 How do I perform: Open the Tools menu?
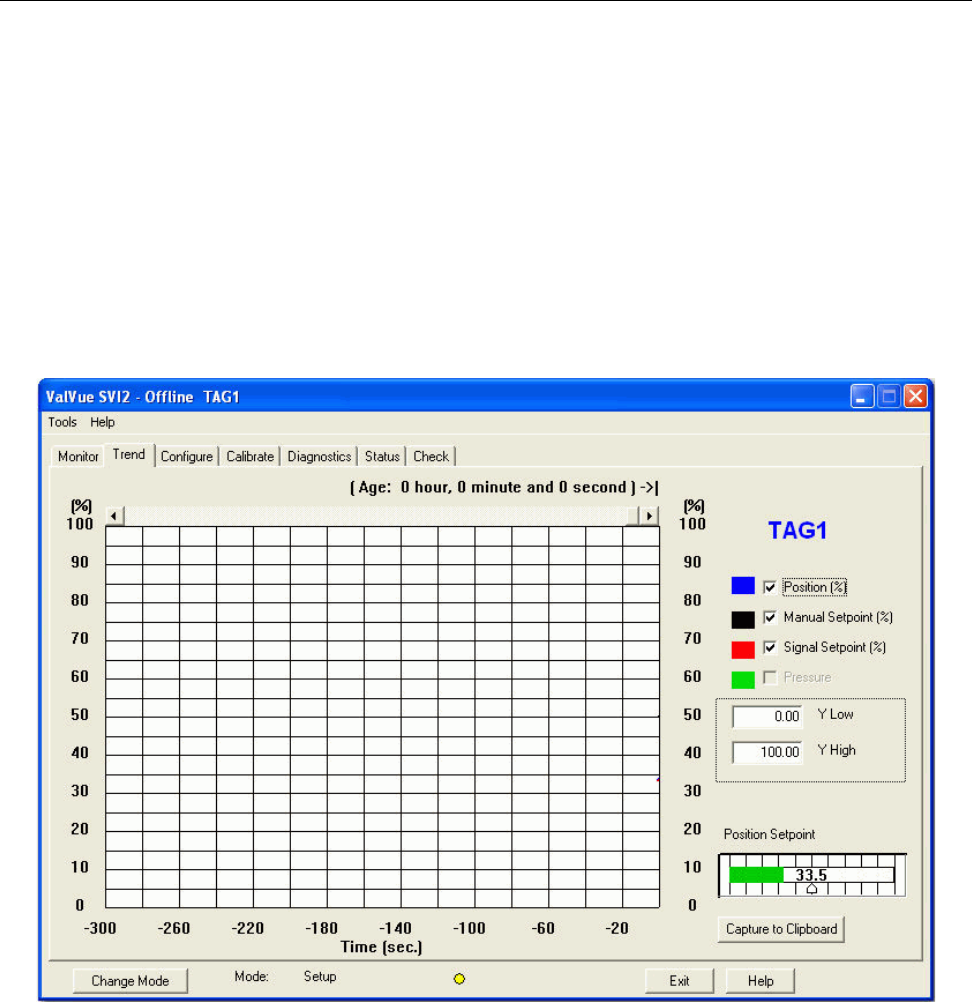pos(62,422)
